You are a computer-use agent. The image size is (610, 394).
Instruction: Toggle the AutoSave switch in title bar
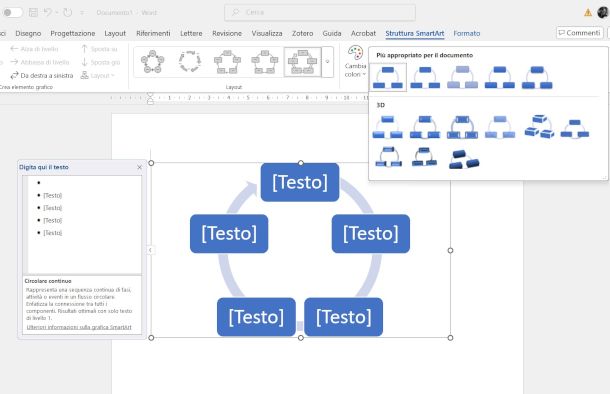12,12
